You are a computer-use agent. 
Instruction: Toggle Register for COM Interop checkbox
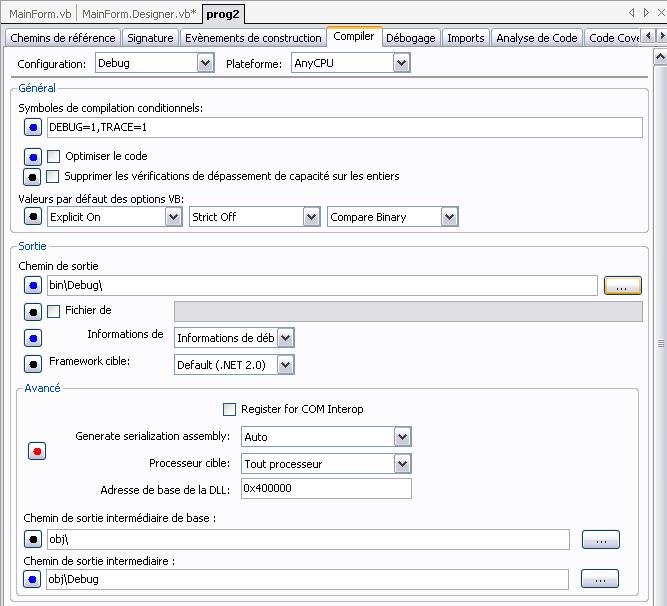pos(229,409)
